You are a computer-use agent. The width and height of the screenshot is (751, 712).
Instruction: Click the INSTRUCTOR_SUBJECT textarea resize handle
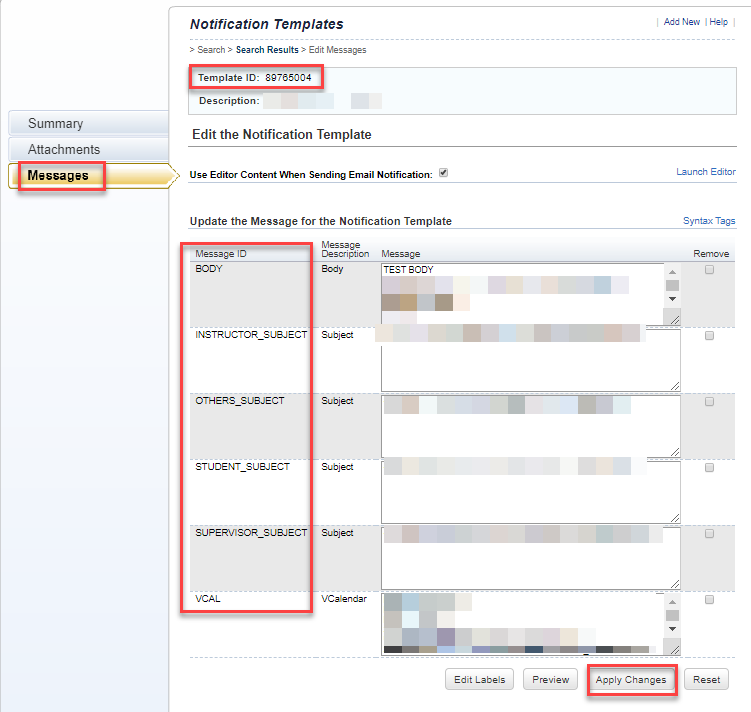(674, 385)
